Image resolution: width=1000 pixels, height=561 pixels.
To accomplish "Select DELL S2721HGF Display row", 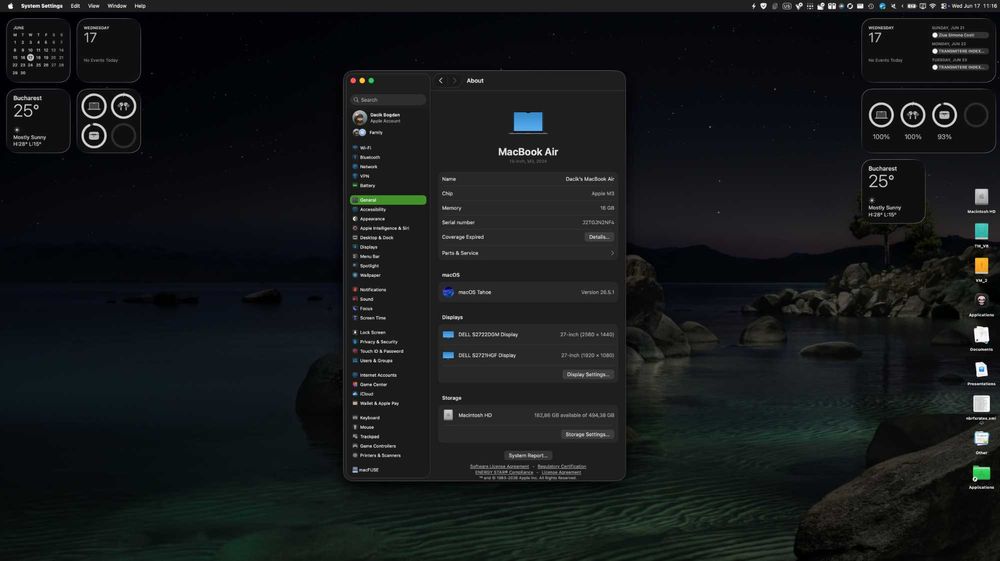I will (527, 355).
